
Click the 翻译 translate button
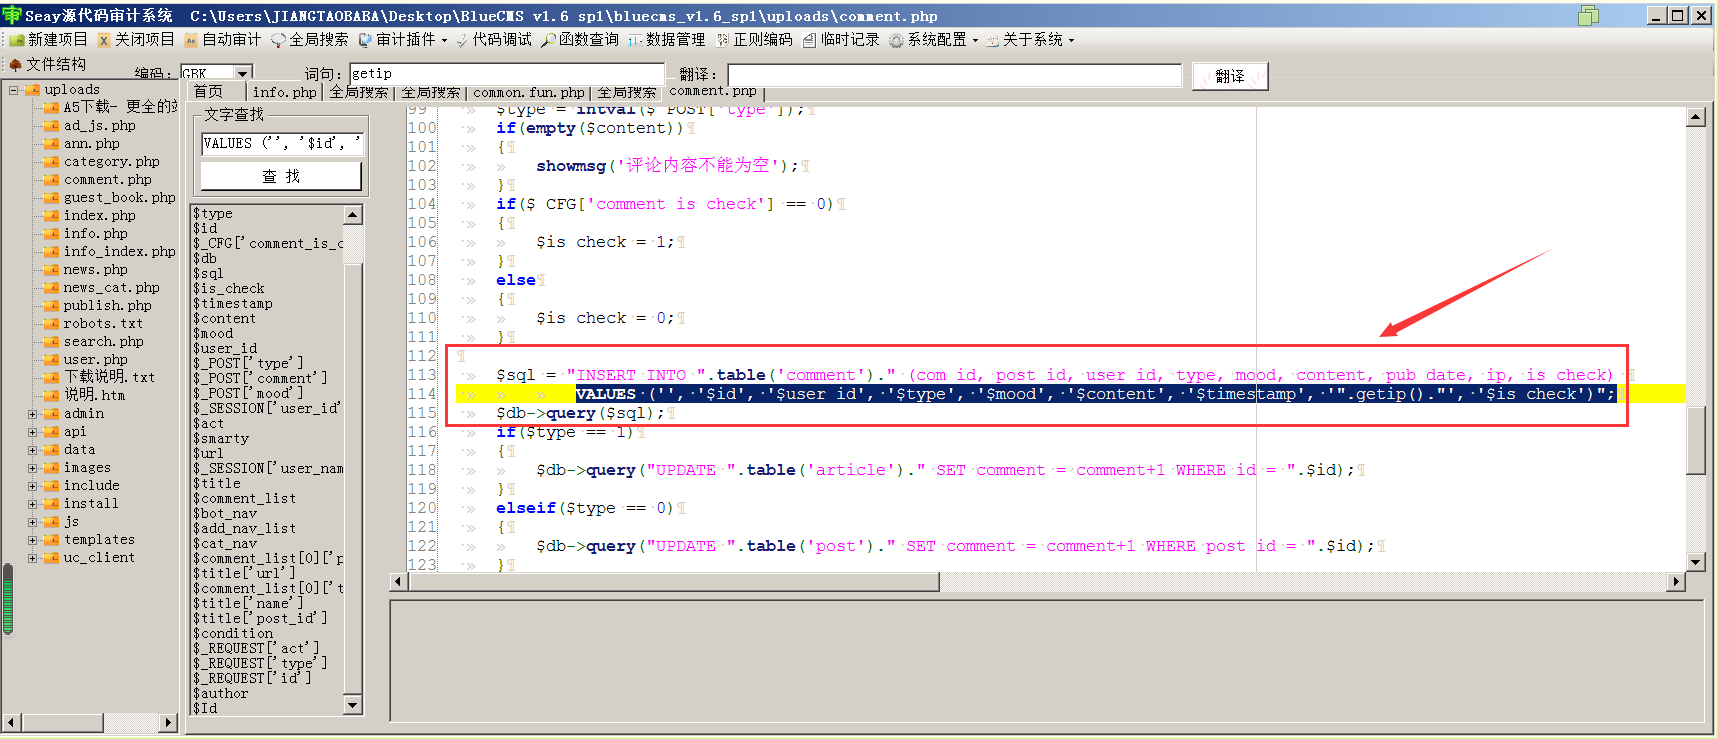tap(1229, 76)
